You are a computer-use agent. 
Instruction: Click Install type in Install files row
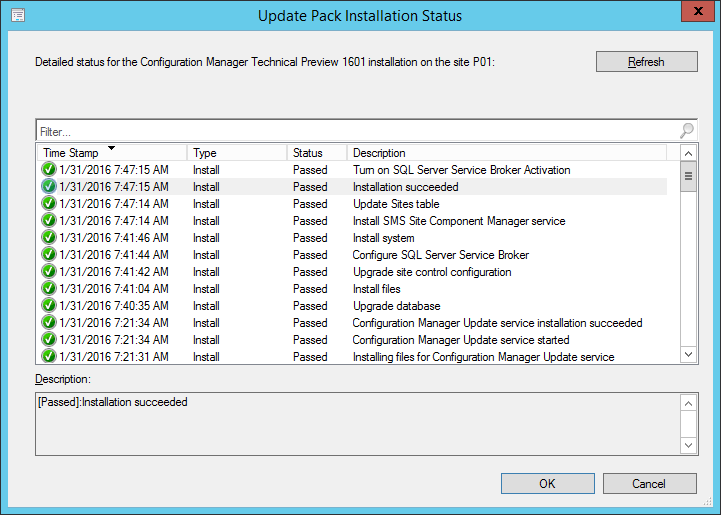pos(206,289)
